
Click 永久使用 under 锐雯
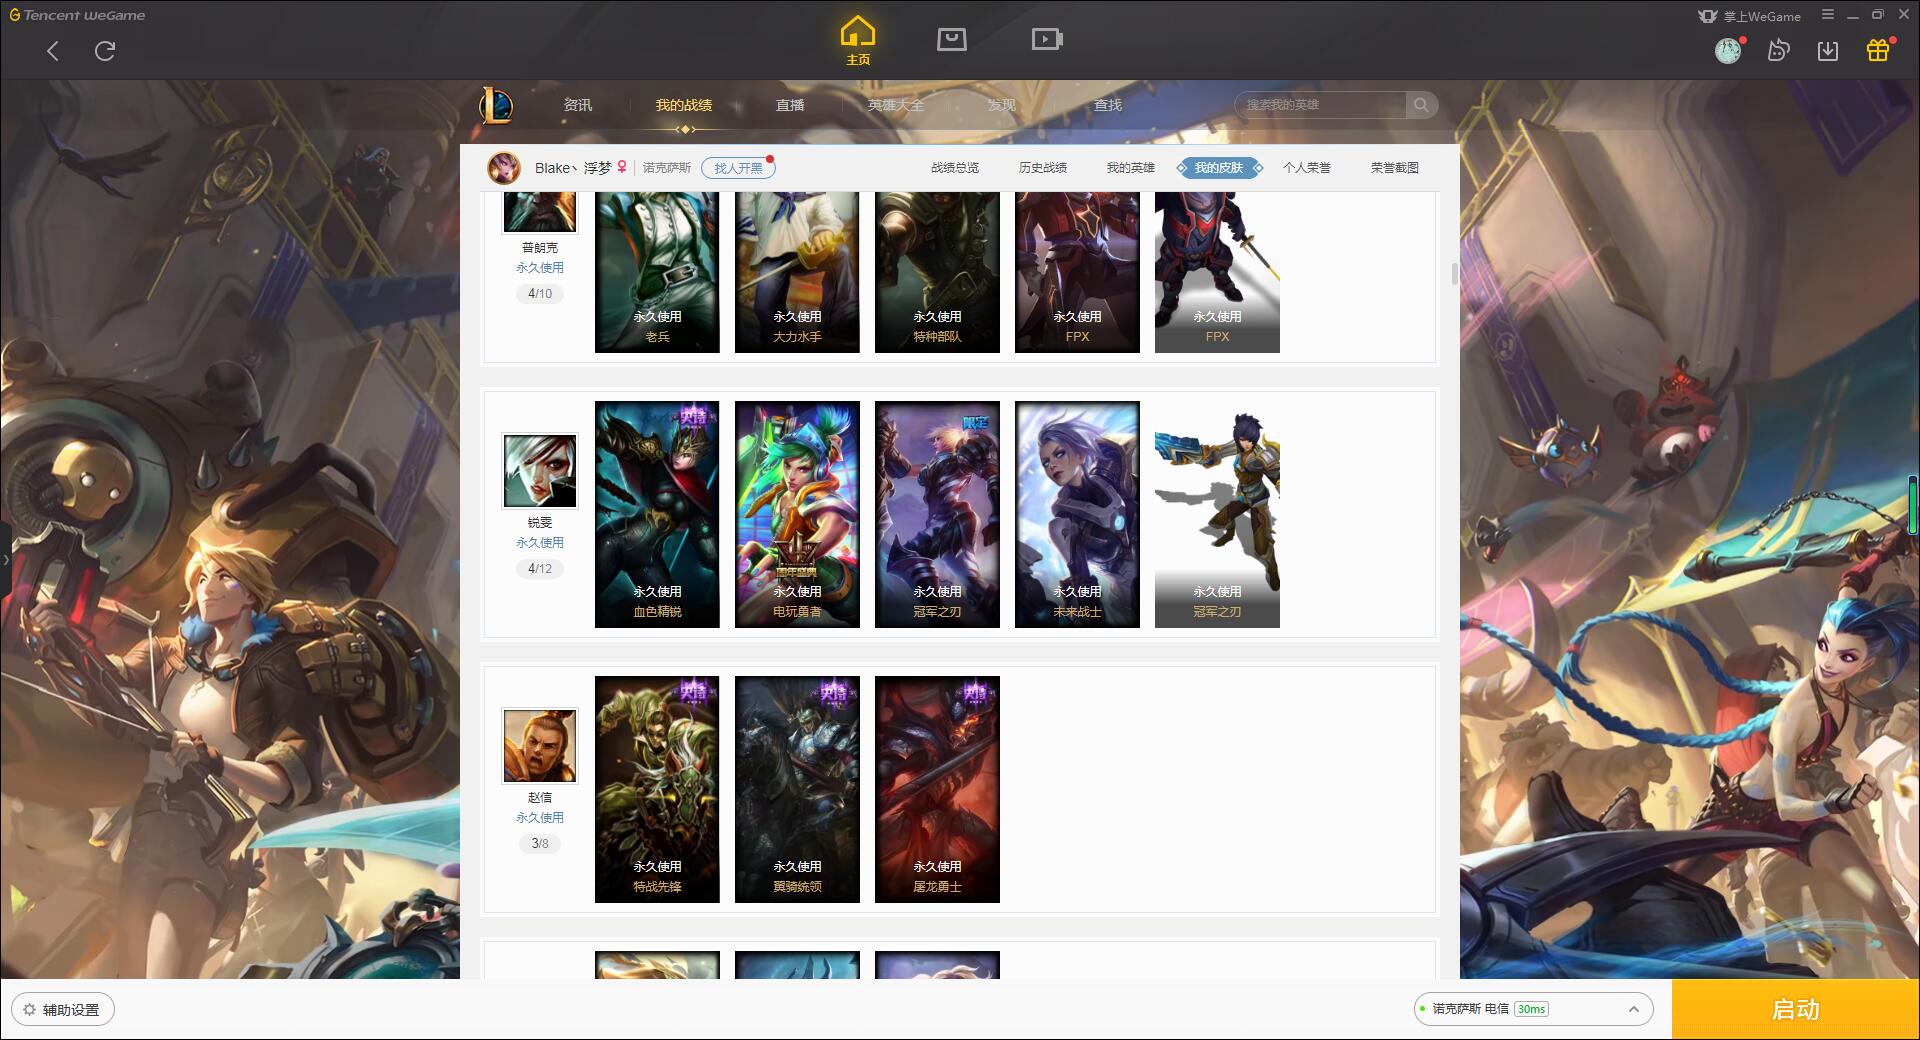(540, 543)
